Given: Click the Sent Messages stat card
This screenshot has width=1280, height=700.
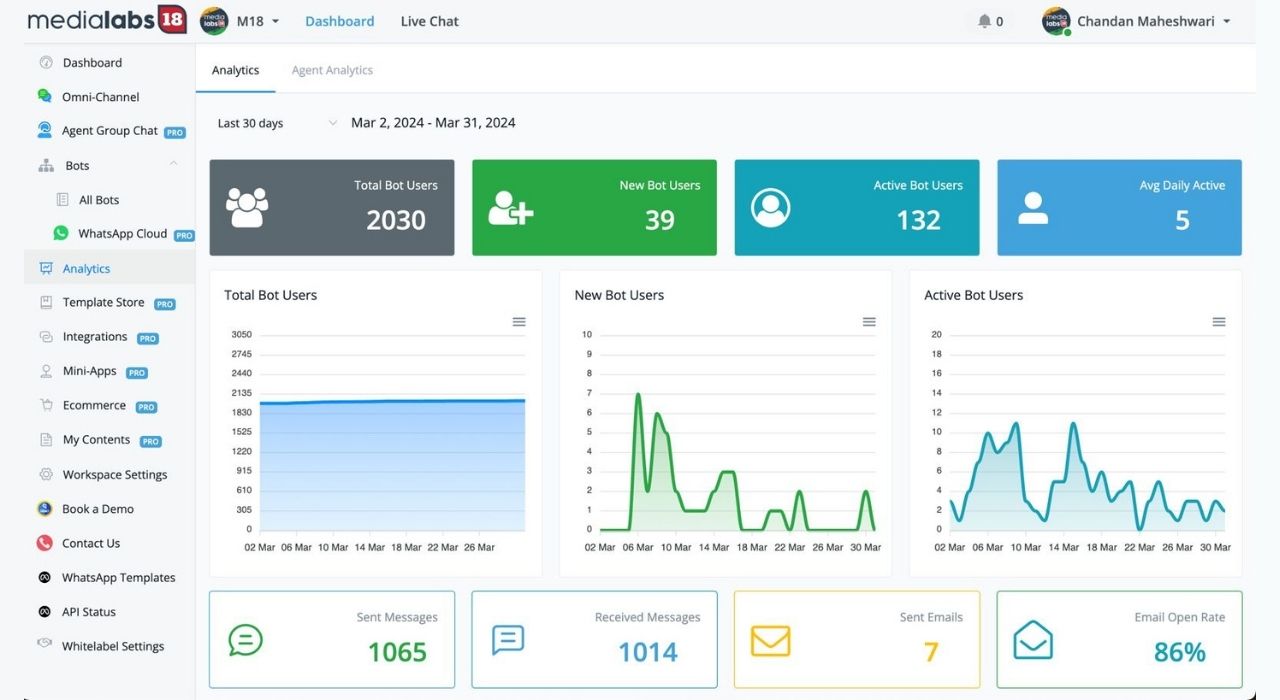Looking at the screenshot, I should (x=332, y=639).
